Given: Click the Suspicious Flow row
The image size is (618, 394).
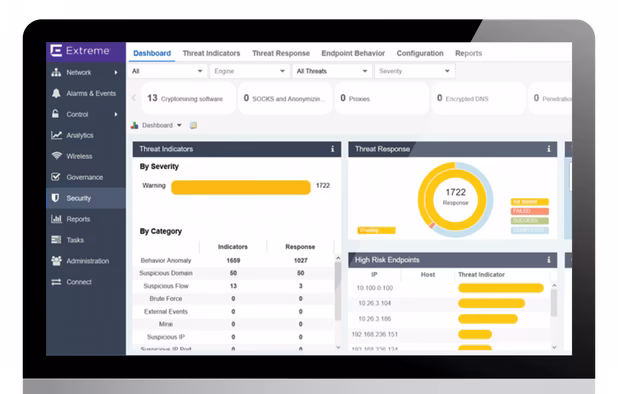Looking at the screenshot, I should 233,286.
